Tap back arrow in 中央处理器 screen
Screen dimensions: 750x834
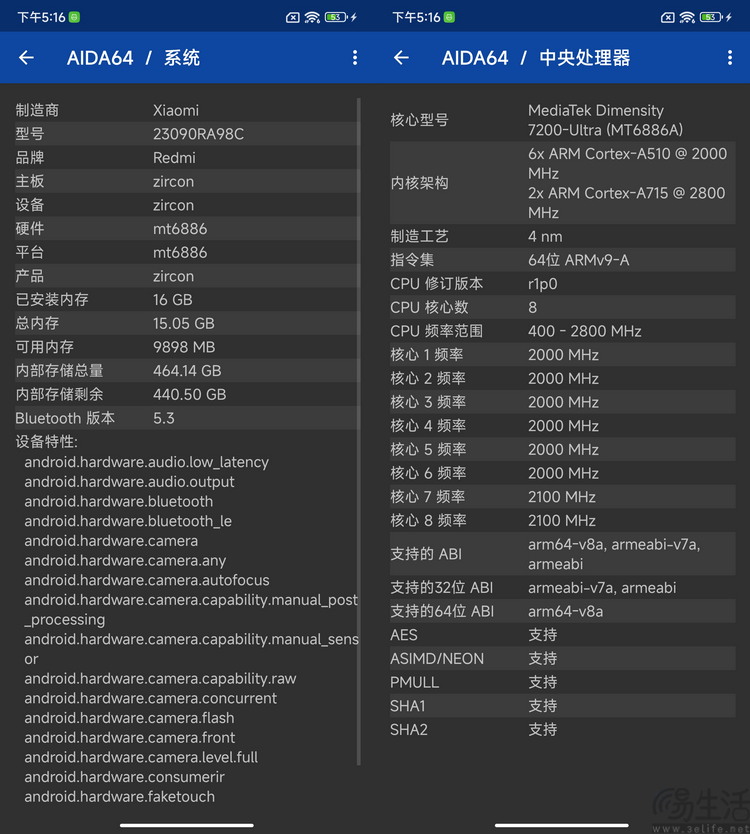coord(401,57)
